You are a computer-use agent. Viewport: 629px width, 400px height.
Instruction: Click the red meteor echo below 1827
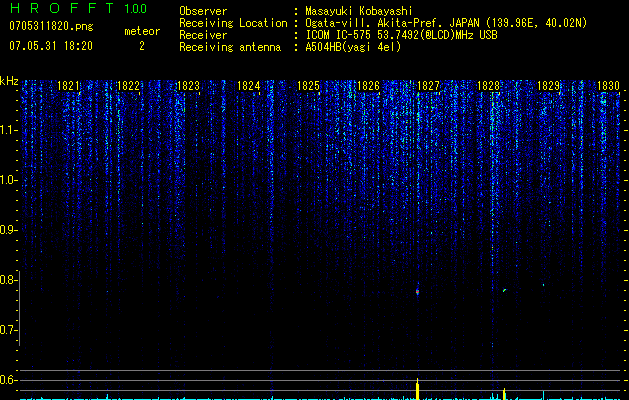click(418, 292)
